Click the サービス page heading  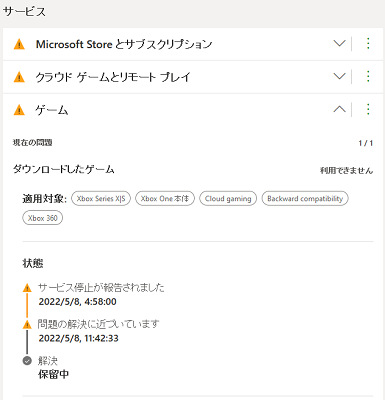pos(24,12)
